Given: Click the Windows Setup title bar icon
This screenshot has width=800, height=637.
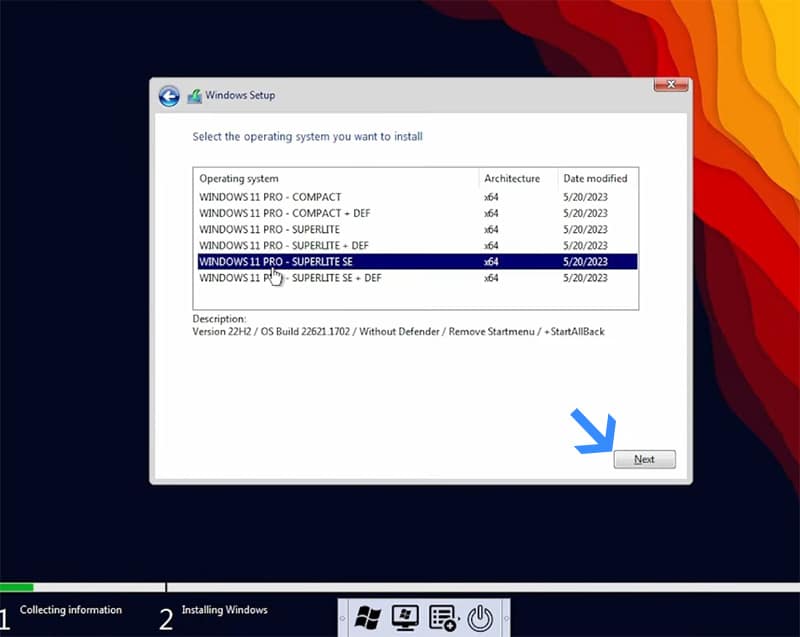Looking at the screenshot, I should tap(194, 95).
